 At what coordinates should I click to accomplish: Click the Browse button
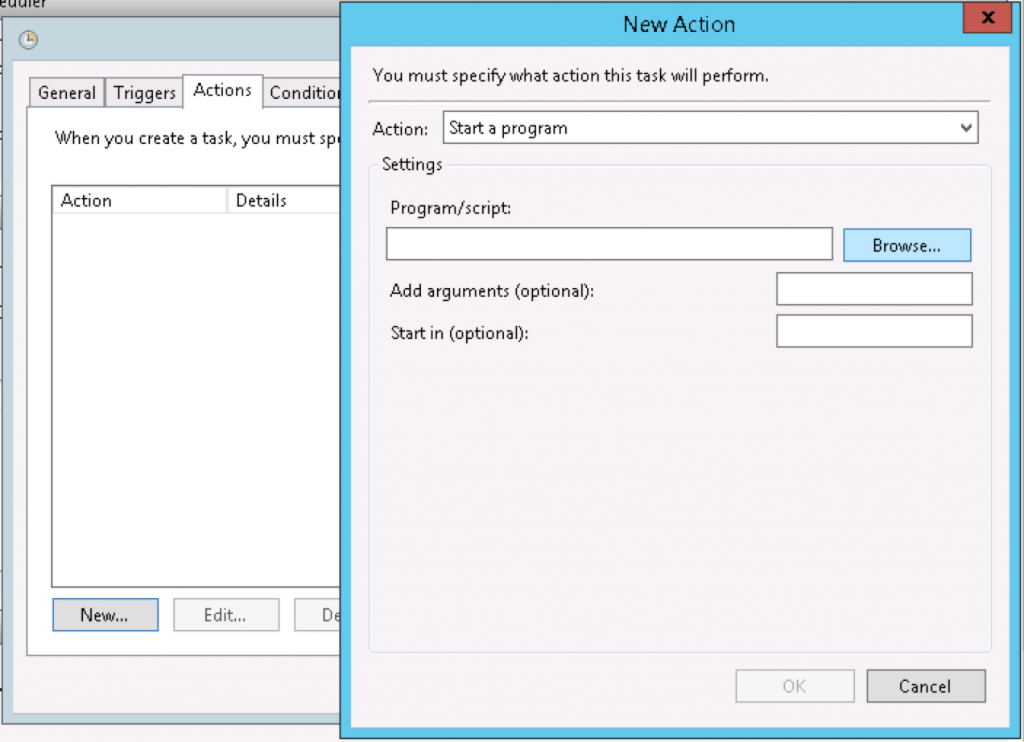(x=906, y=244)
